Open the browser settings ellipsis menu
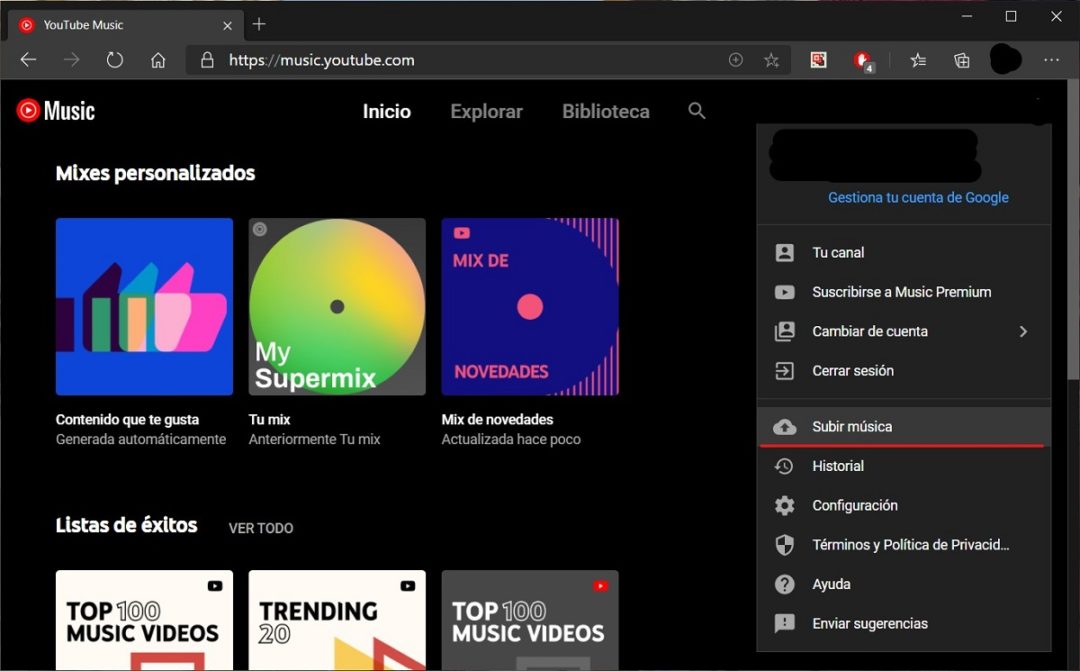Viewport: 1080px width, 671px height. coord(1051,60)
